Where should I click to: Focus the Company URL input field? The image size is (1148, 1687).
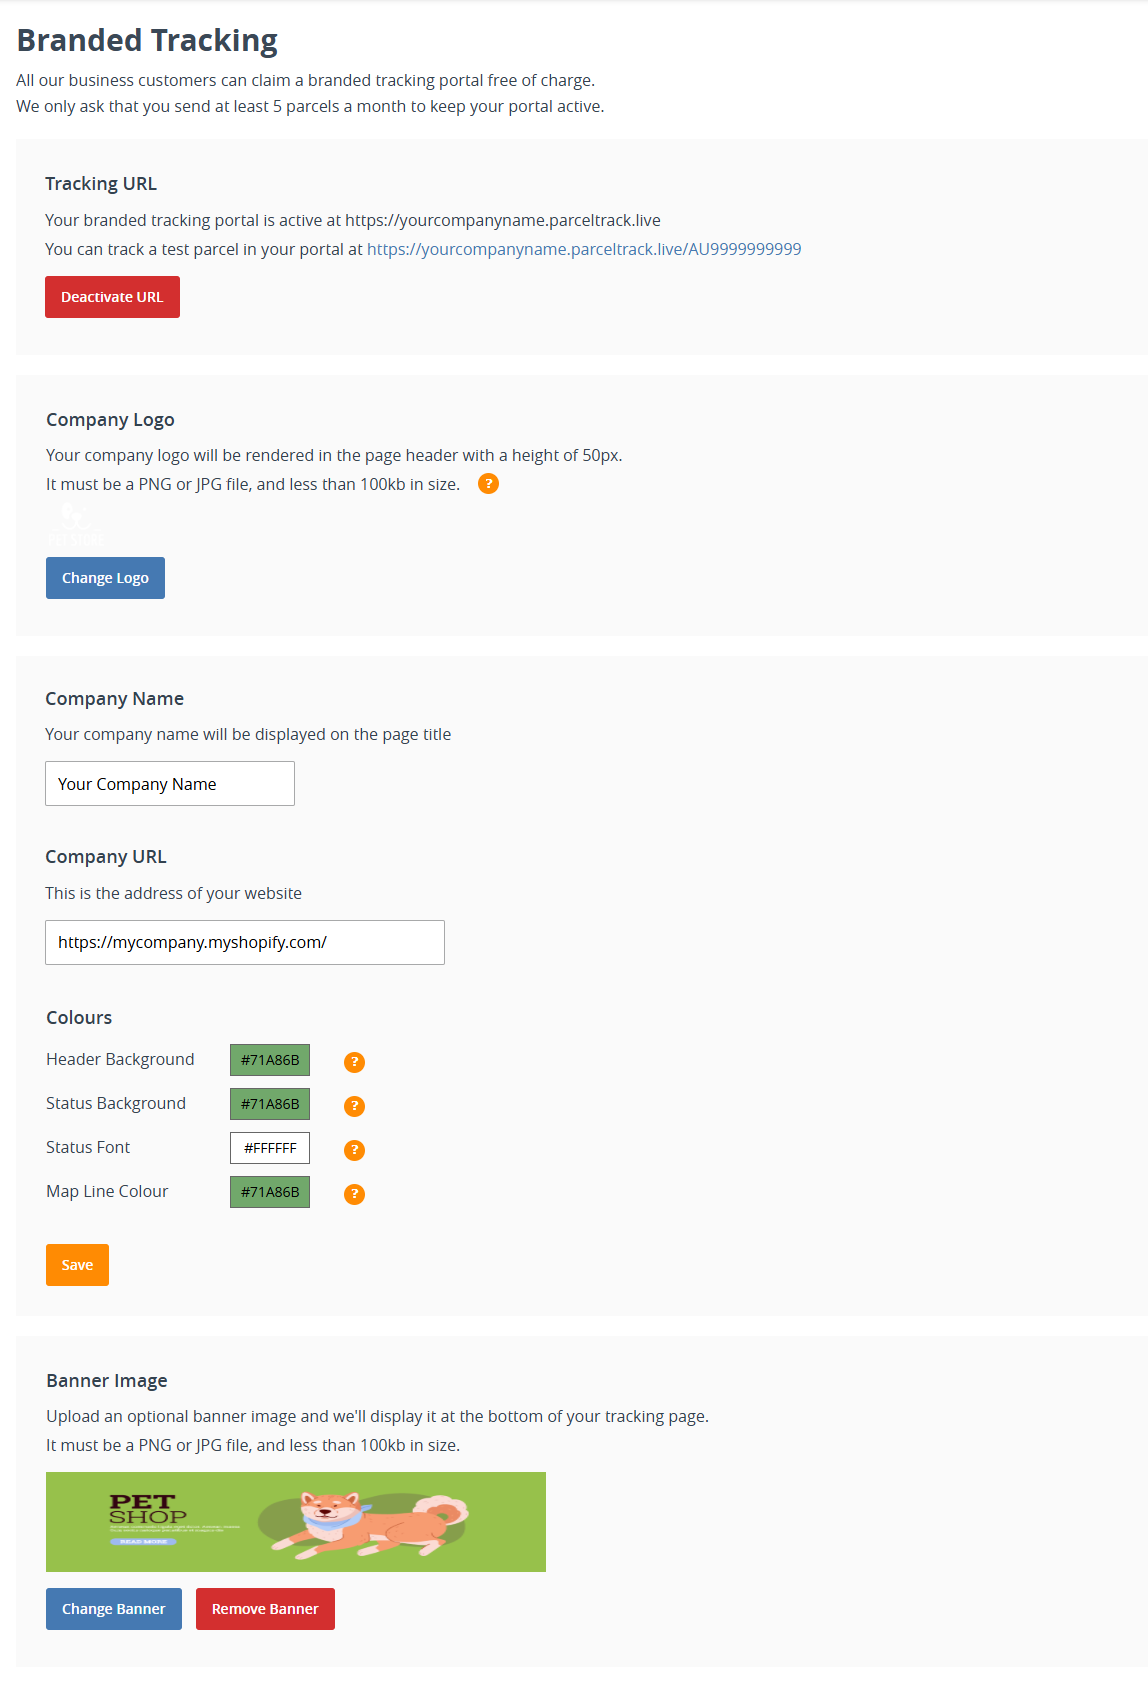point(245,942)
